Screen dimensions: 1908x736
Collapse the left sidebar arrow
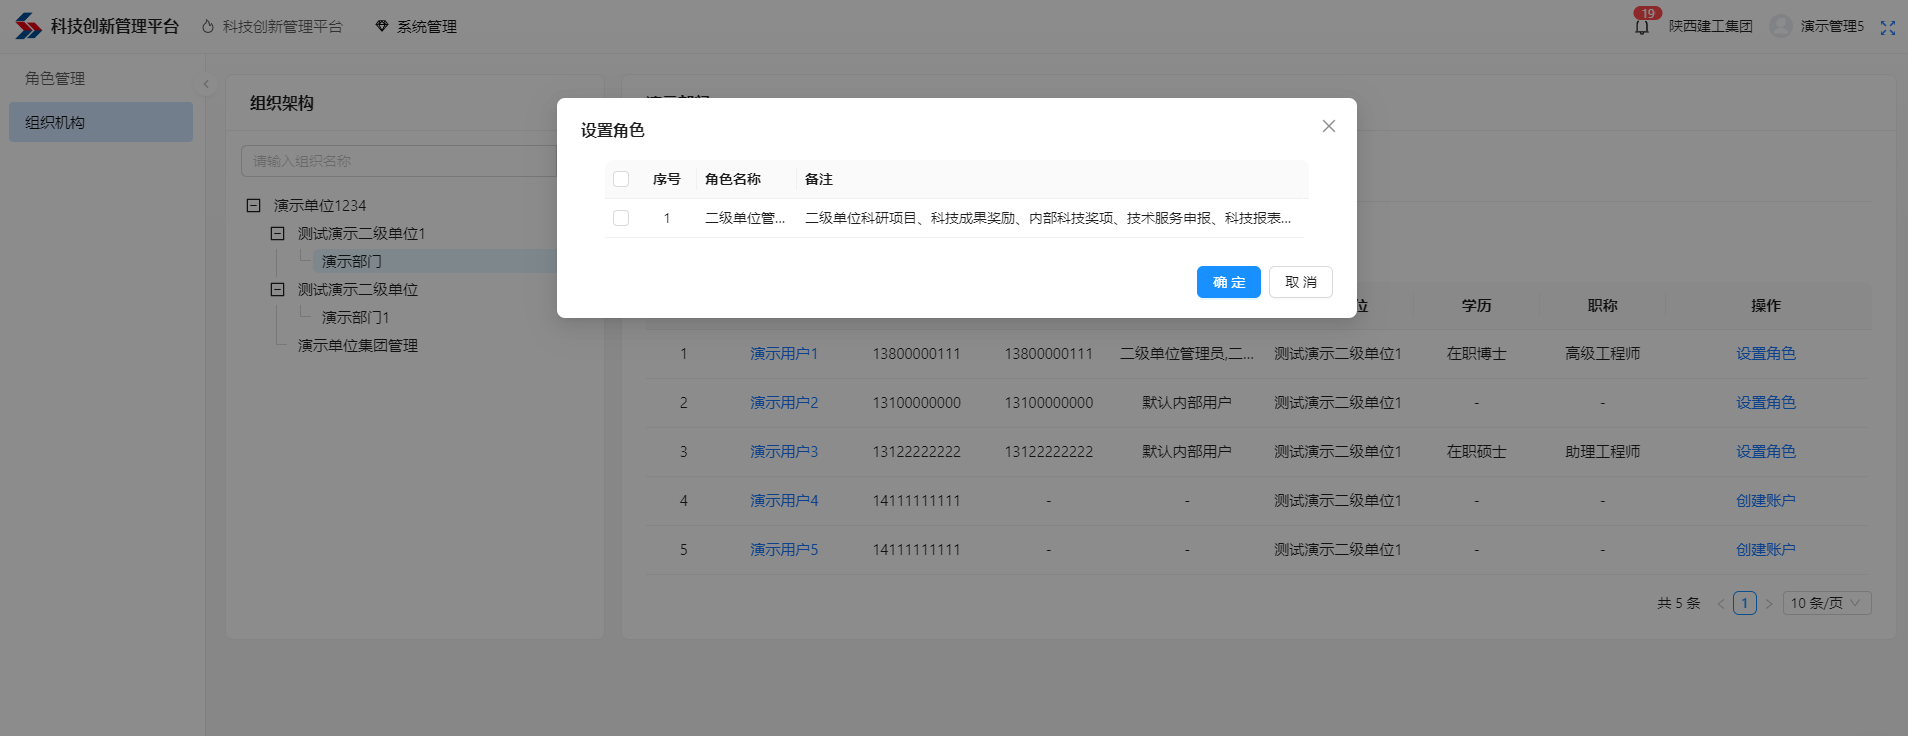pyautogui.click(x=206, y=84)
